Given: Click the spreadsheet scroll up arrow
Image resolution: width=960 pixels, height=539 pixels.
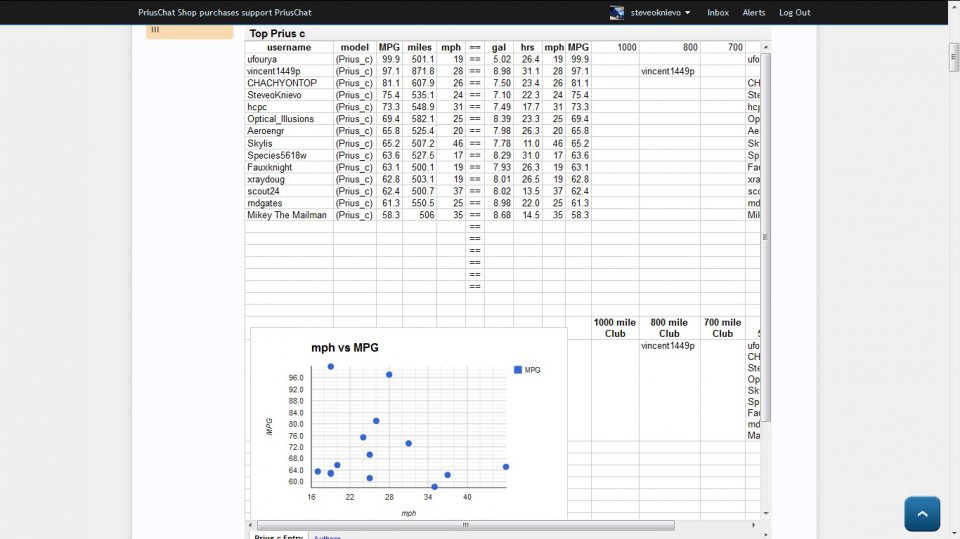Looking at the screenshot, I should [x=767, y=45].
